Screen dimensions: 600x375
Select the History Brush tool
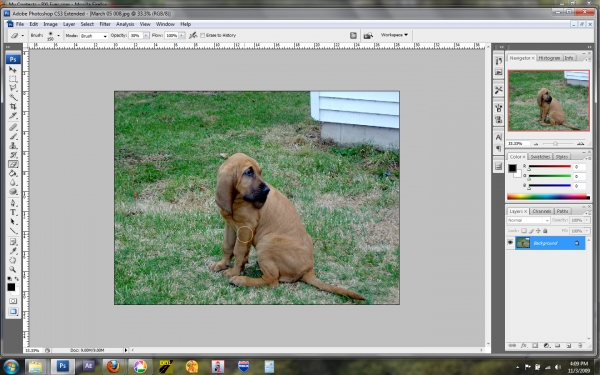[x=13, y=155]
